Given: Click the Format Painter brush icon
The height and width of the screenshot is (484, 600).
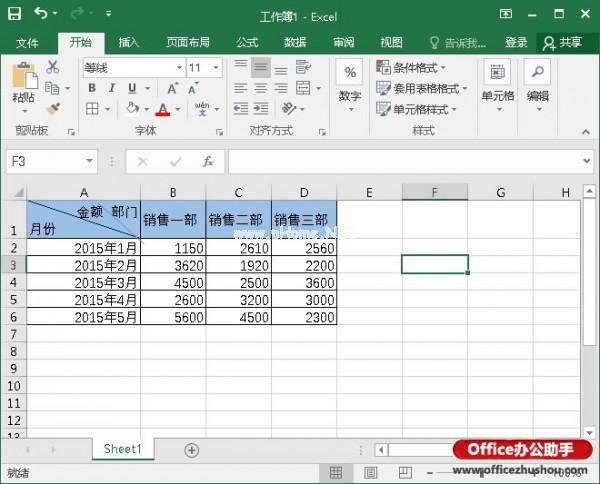Looking at the screenshot, I should coord(53,108).
